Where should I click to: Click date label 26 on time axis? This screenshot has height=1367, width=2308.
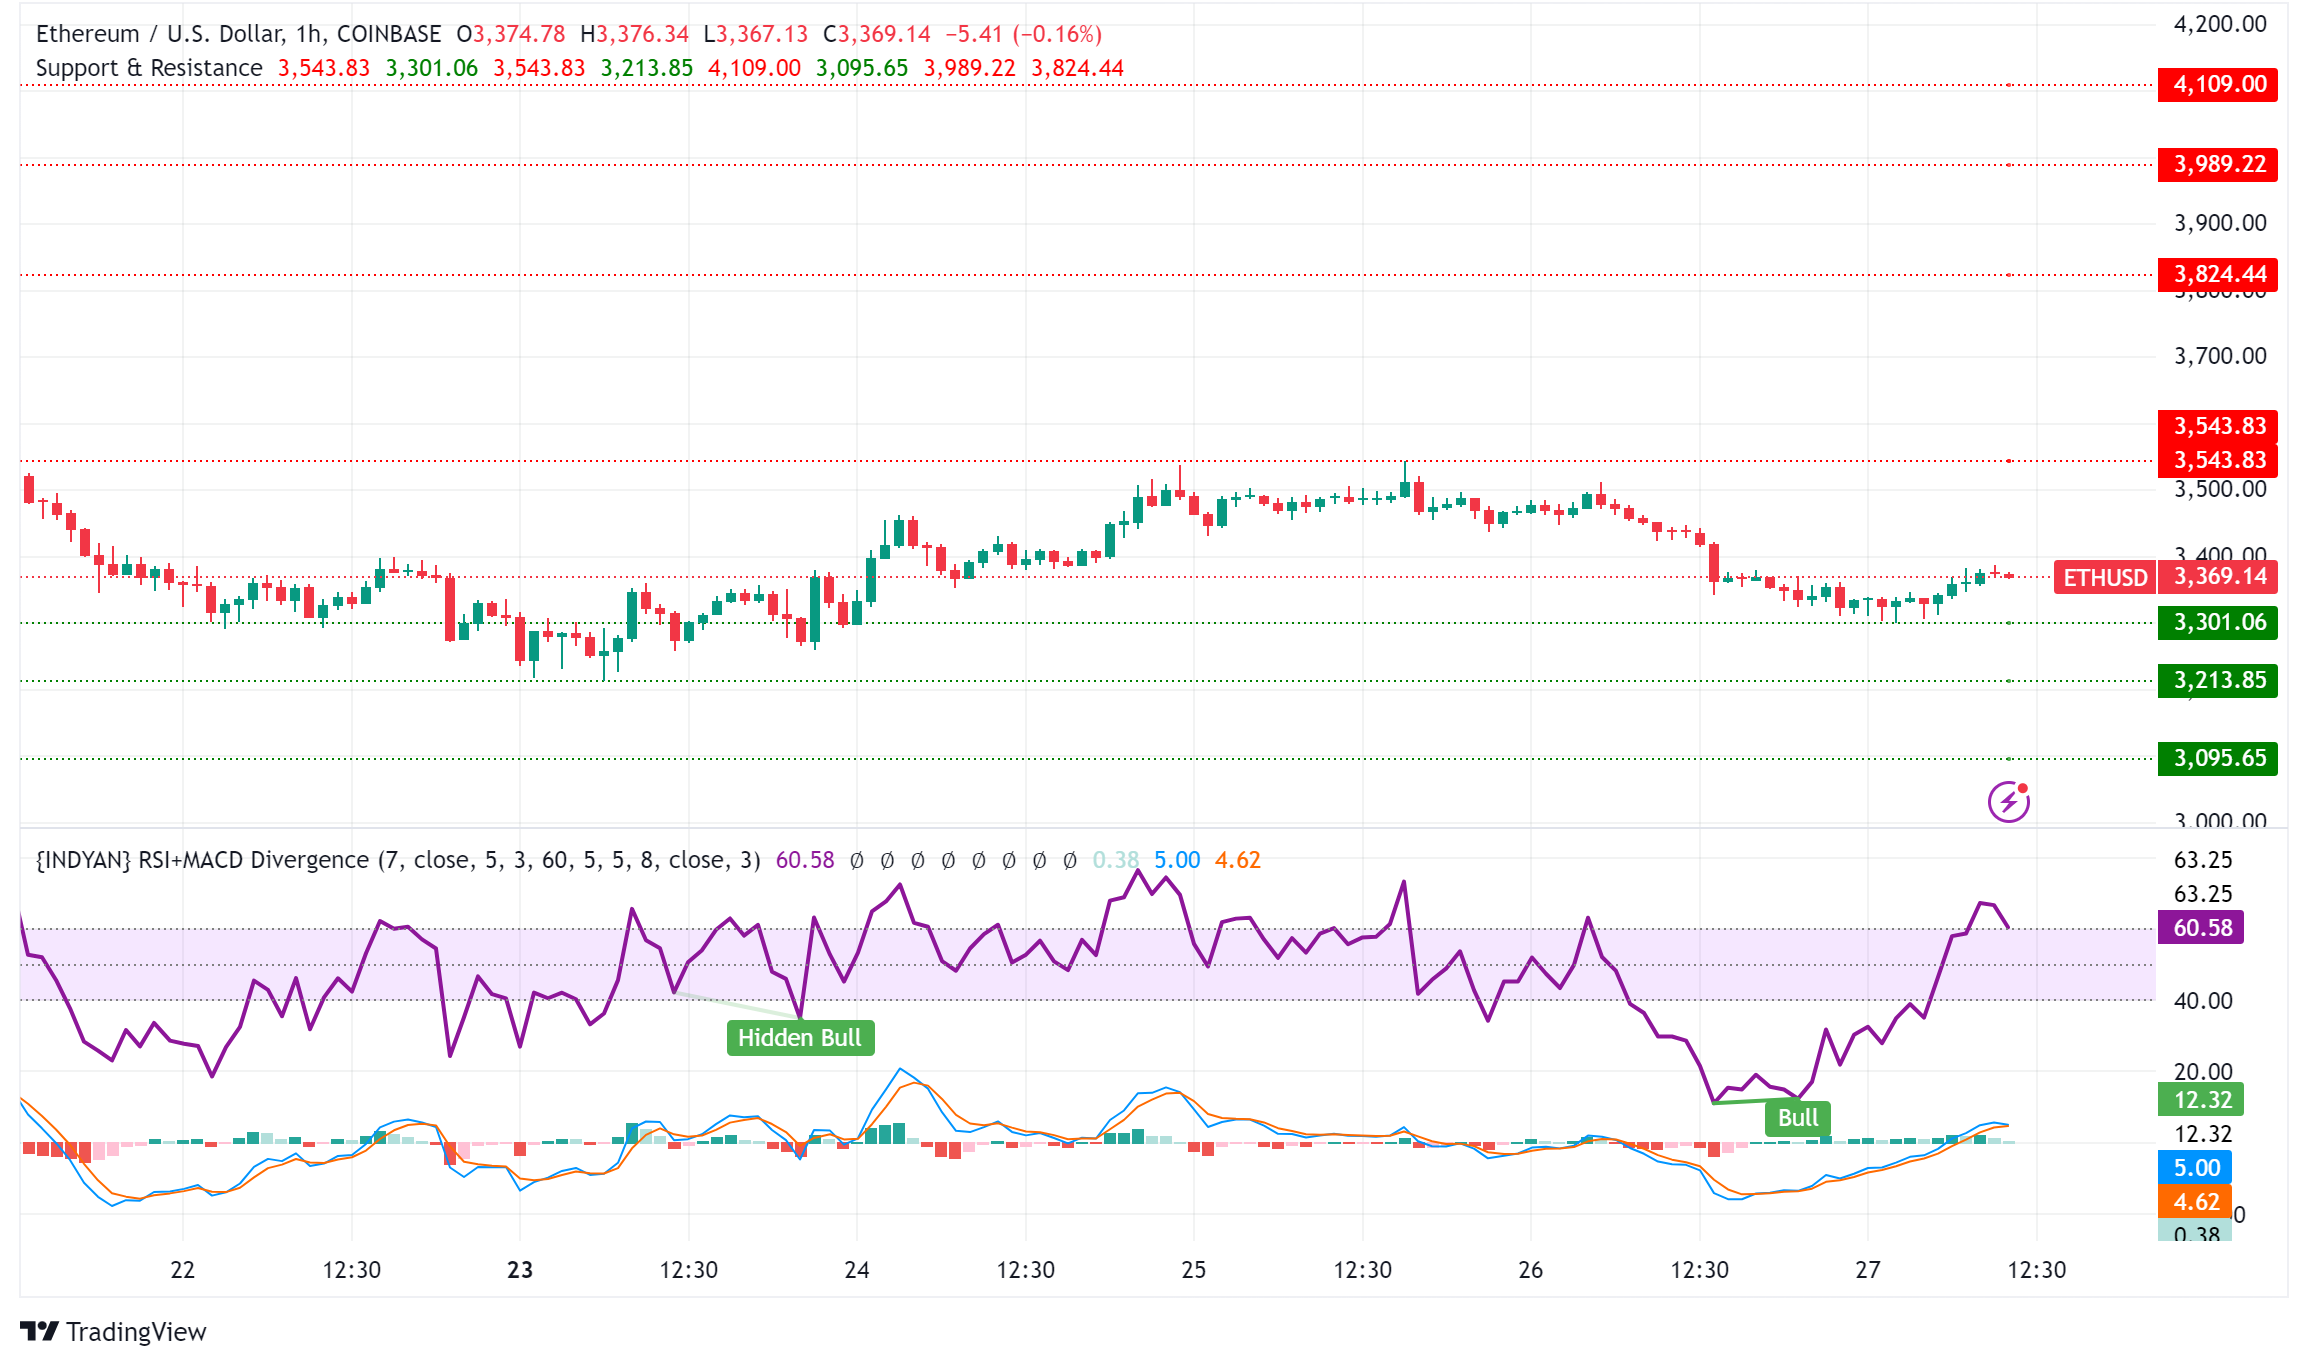click(x=1531, y=1270)
